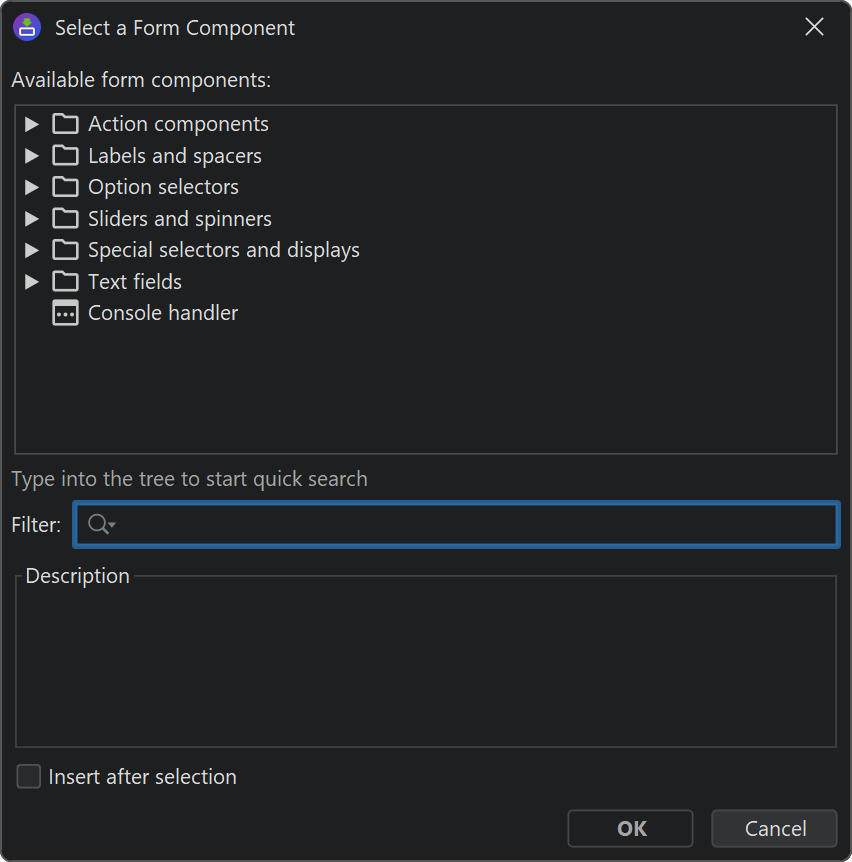Expand the Option selectors tree node

click(32, 187)
